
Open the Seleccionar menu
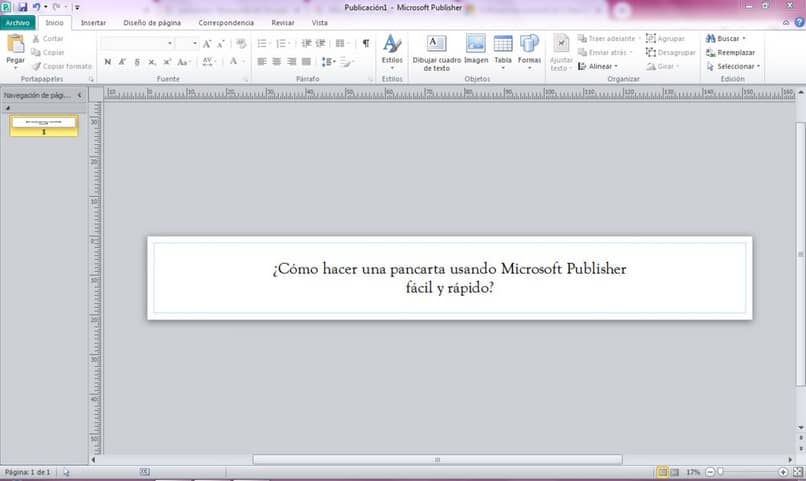733,66
